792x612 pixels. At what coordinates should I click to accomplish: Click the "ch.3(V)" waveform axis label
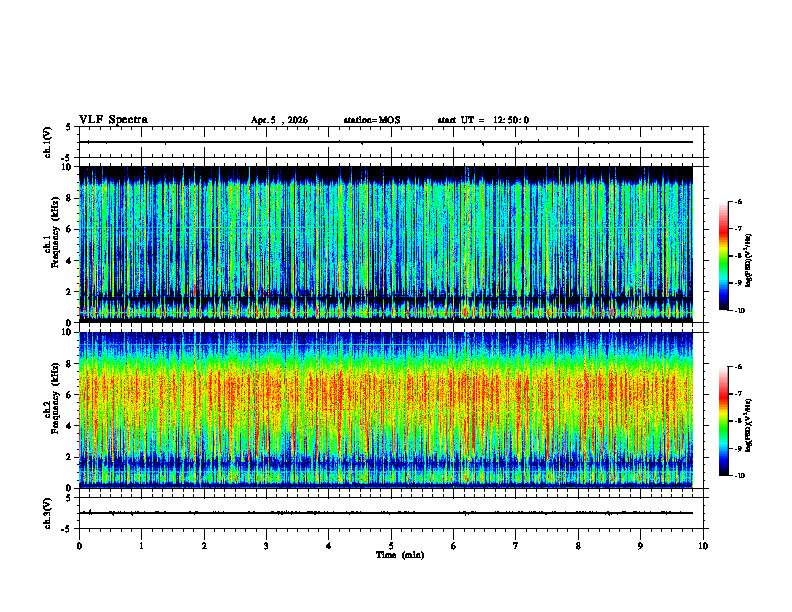click(48, 513)
